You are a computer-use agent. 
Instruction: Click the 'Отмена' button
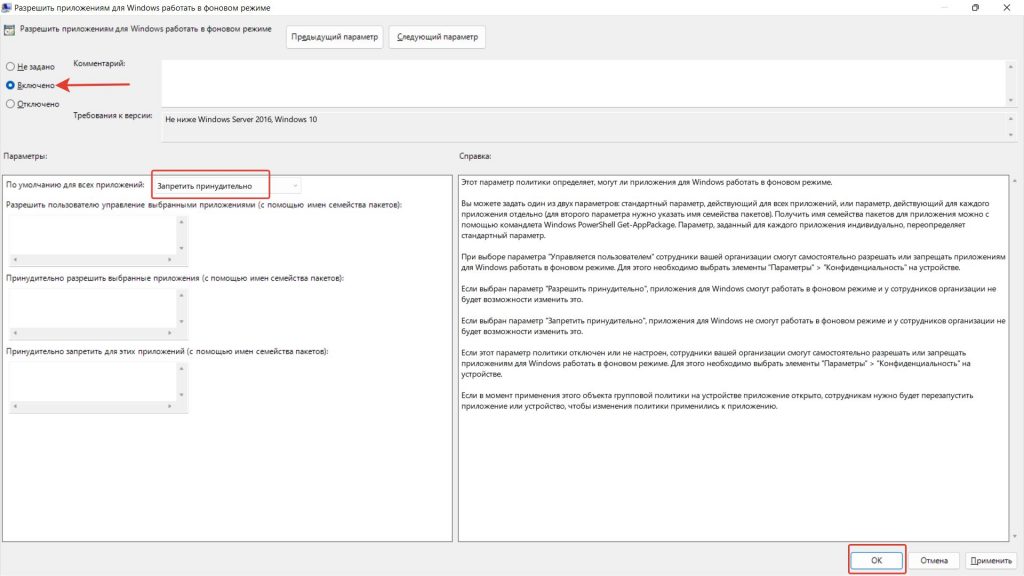934,560
